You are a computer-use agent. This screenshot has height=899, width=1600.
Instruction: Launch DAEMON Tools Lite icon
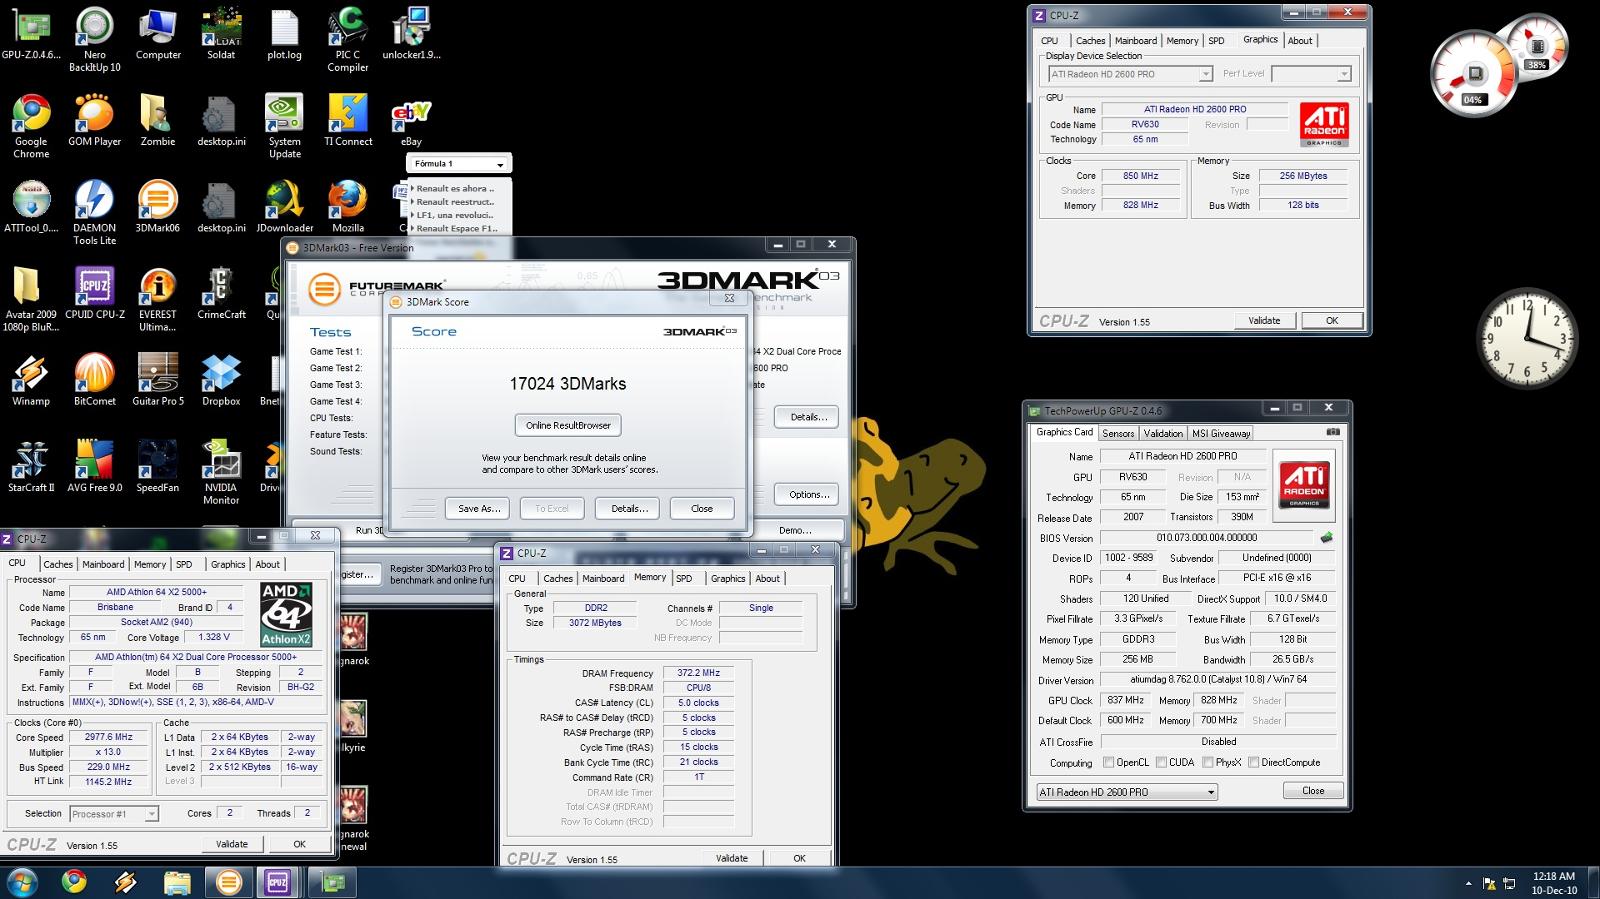[94, 213]
